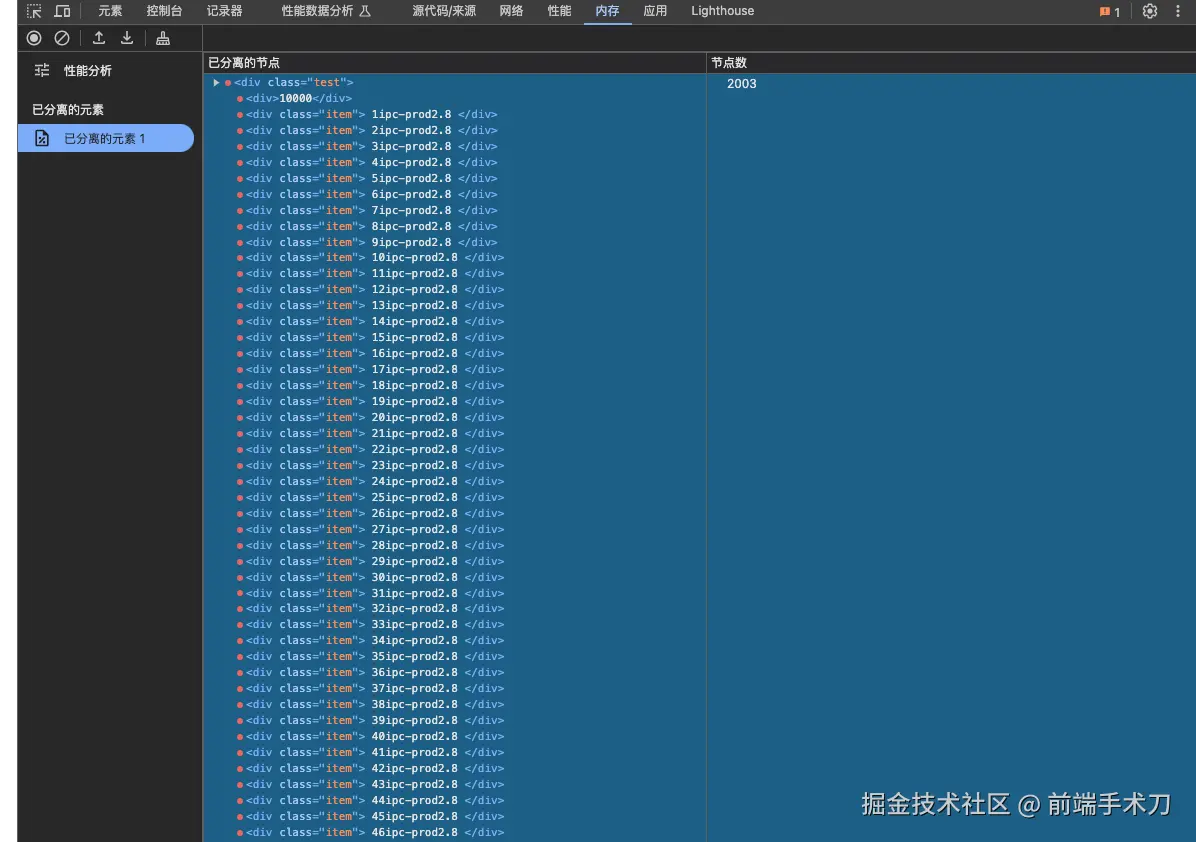The height and width of the screenshot is (842, 1196).
Task: Click the 性能分析 sliders icon
Action: [x=42, y=70]
